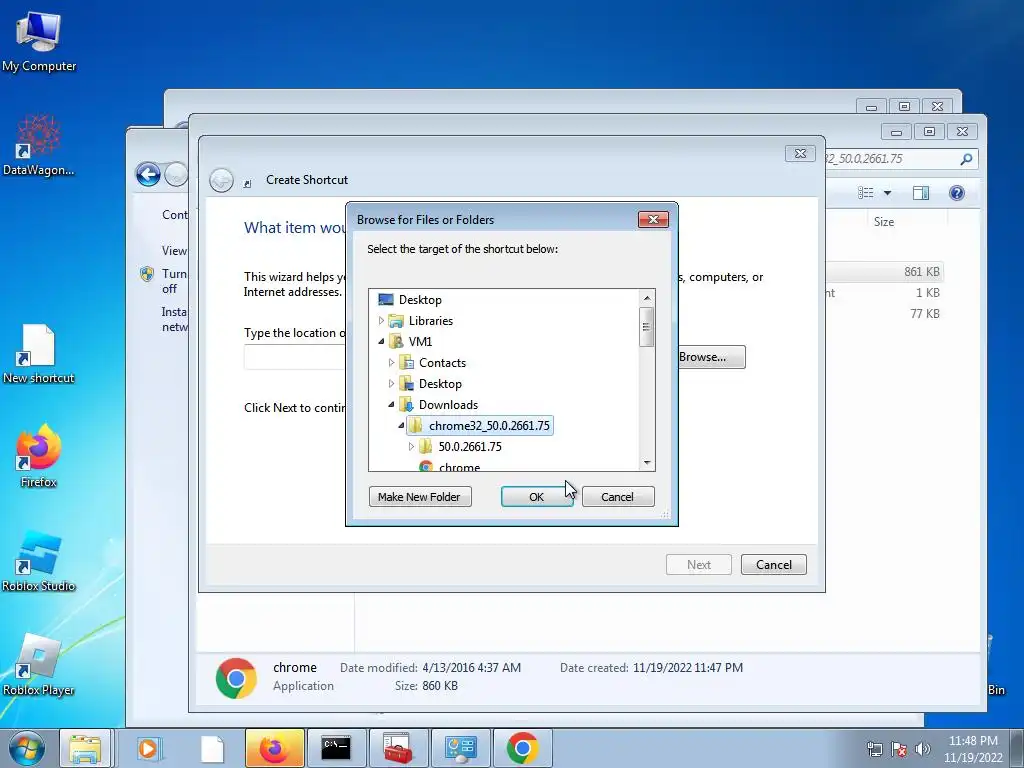Click the tree scrollbar thumb
1024x768 pixels.
click(647, 327)
